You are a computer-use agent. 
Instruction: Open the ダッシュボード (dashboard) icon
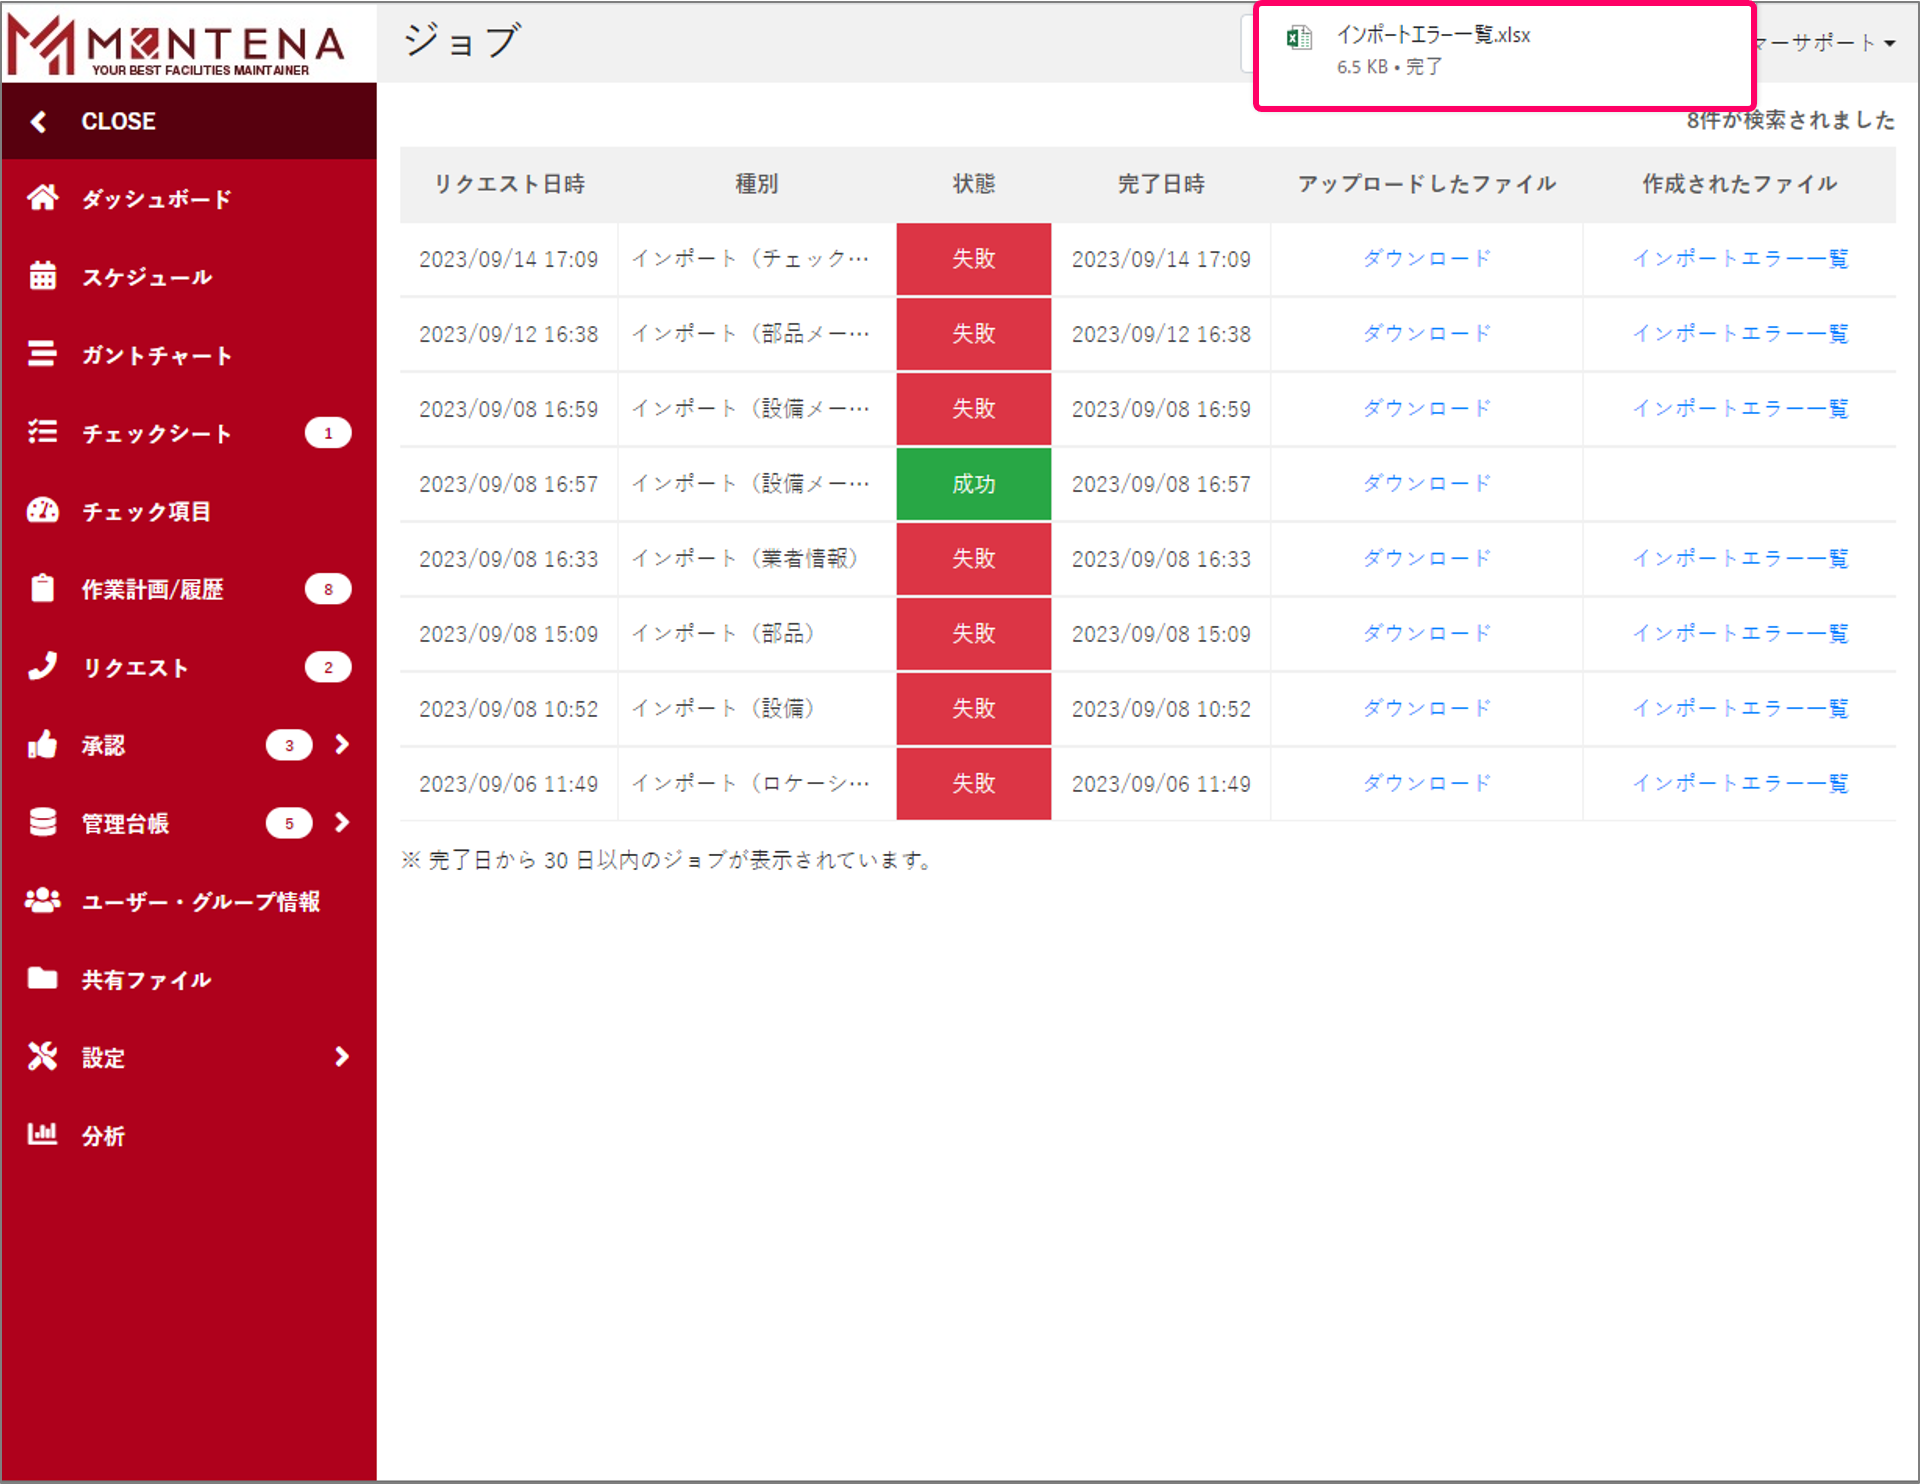pos(43,198)
